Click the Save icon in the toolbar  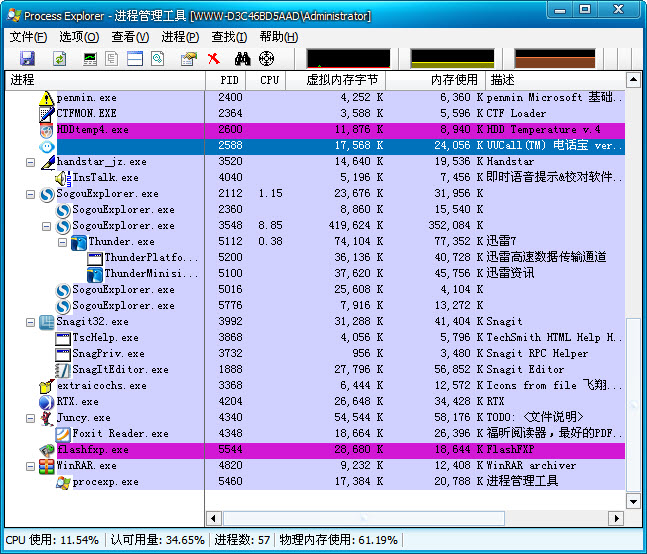pos(27,59)
